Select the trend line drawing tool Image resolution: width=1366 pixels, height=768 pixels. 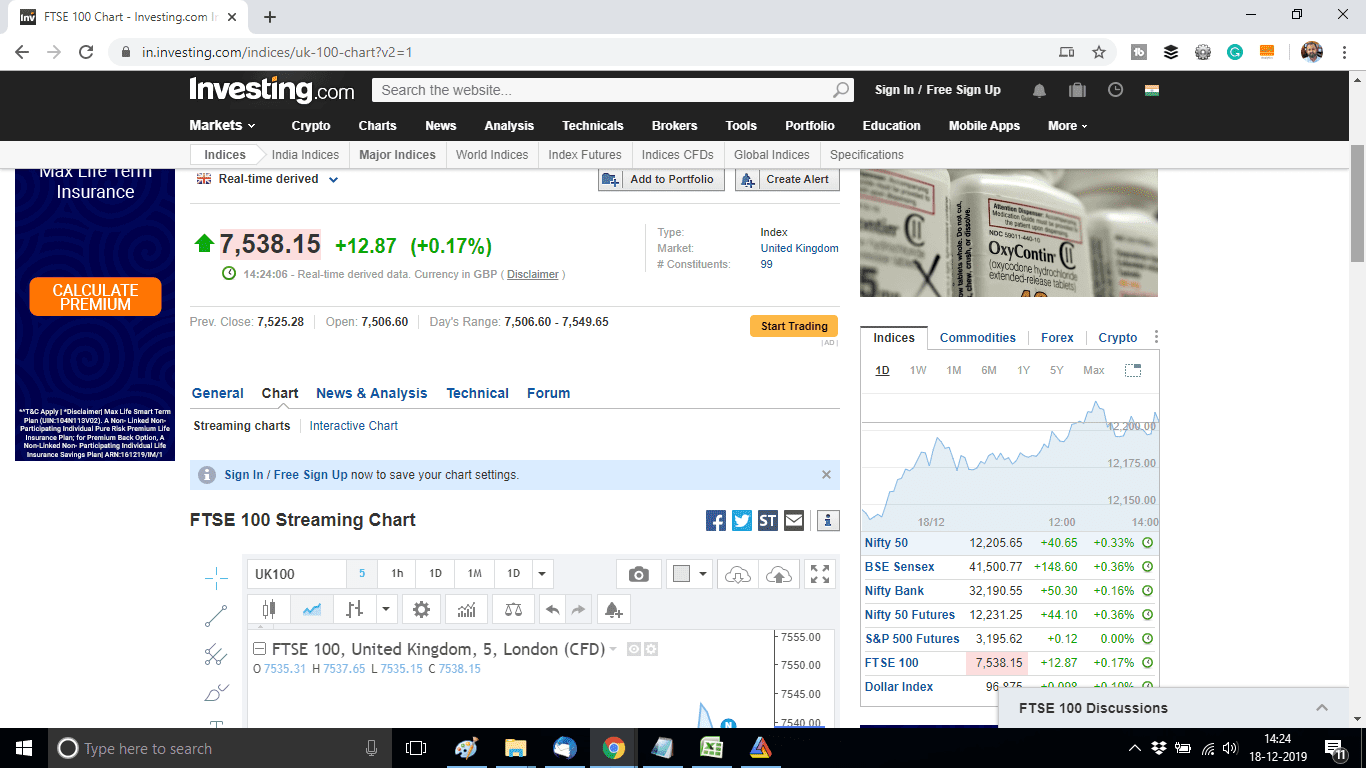click(x=216, y=616)
